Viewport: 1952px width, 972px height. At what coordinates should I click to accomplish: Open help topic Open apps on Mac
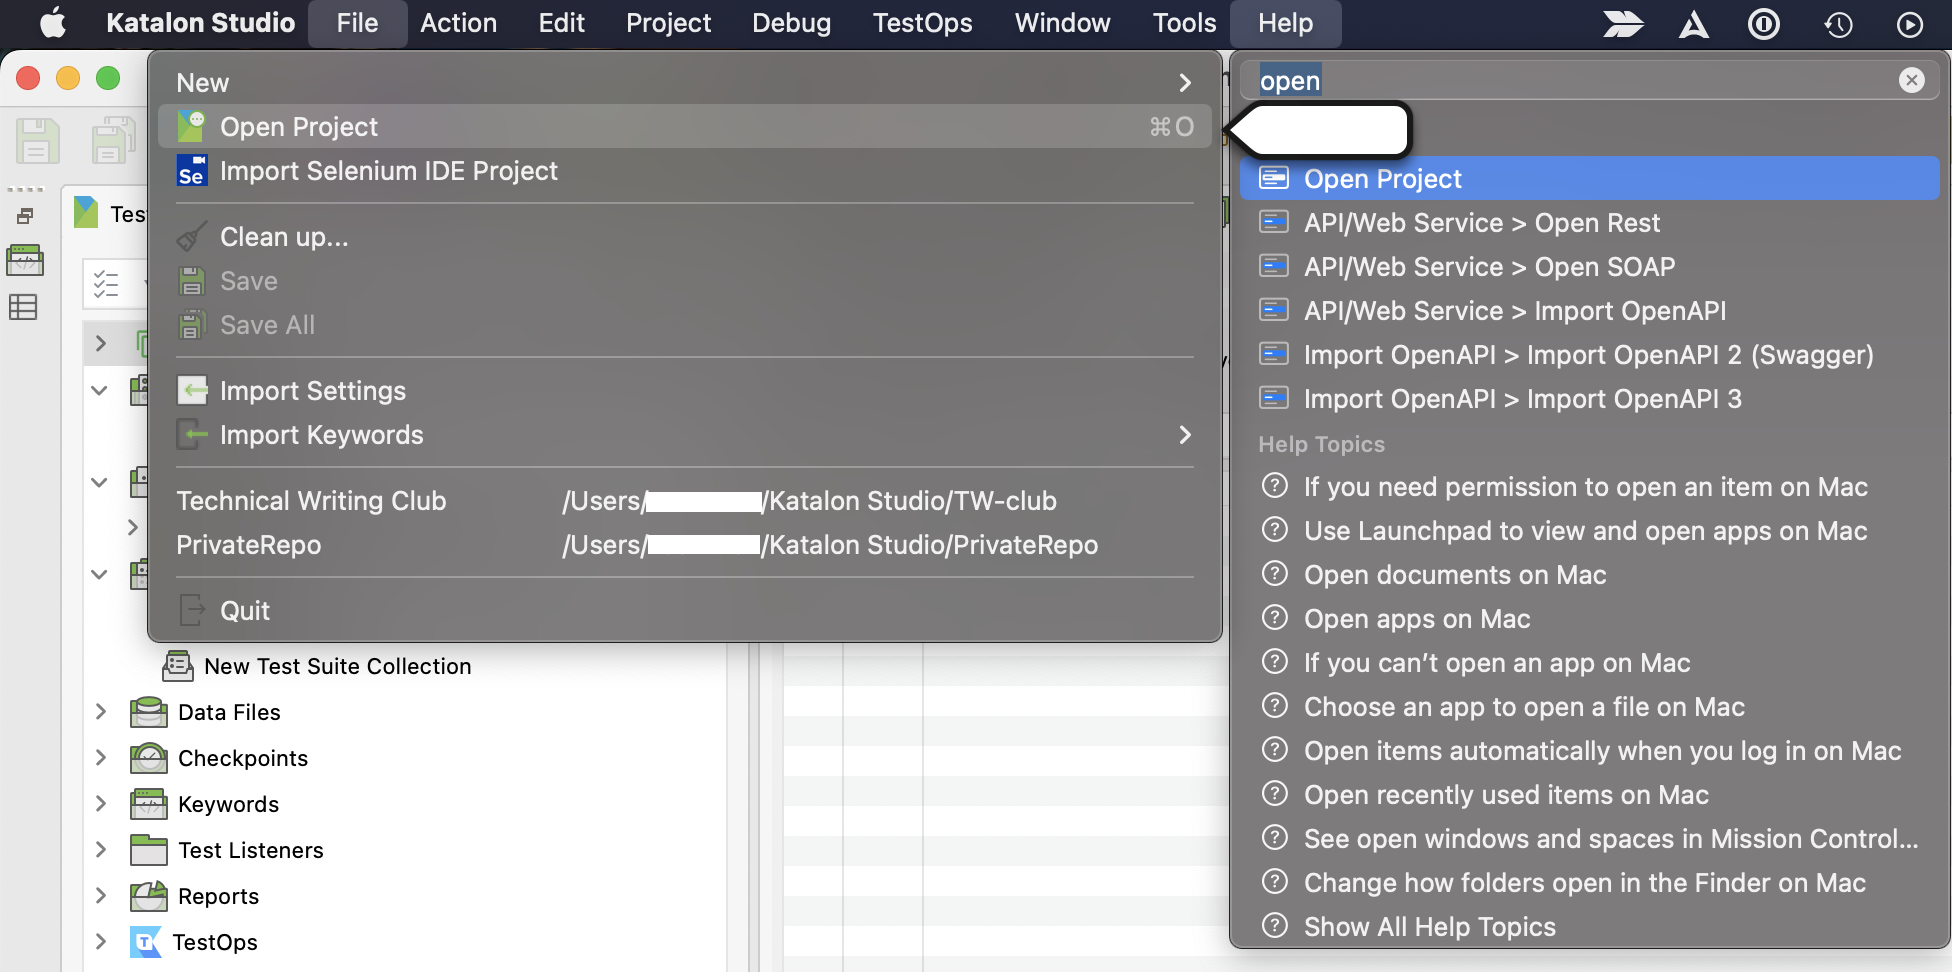pyautogui.click(x=1416, y=619)
